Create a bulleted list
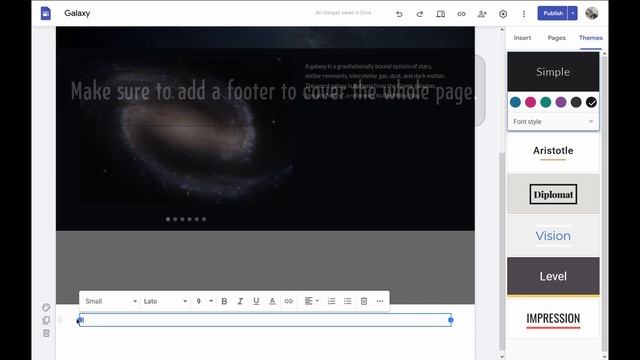The height and width of the screenshot is (360, 640). [347, 301]
